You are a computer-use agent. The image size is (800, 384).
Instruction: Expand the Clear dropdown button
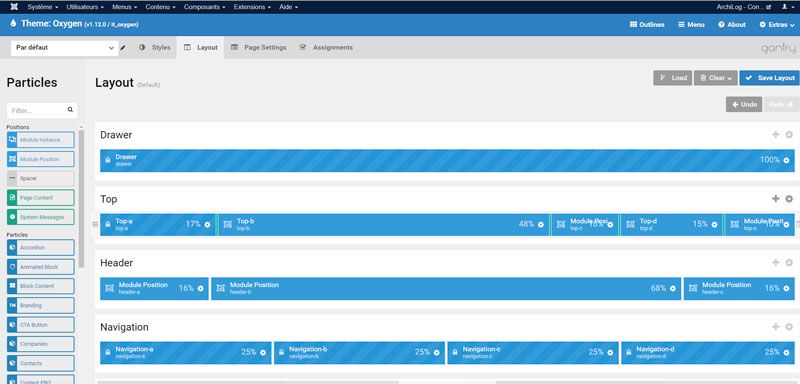[x=716, y=78]
